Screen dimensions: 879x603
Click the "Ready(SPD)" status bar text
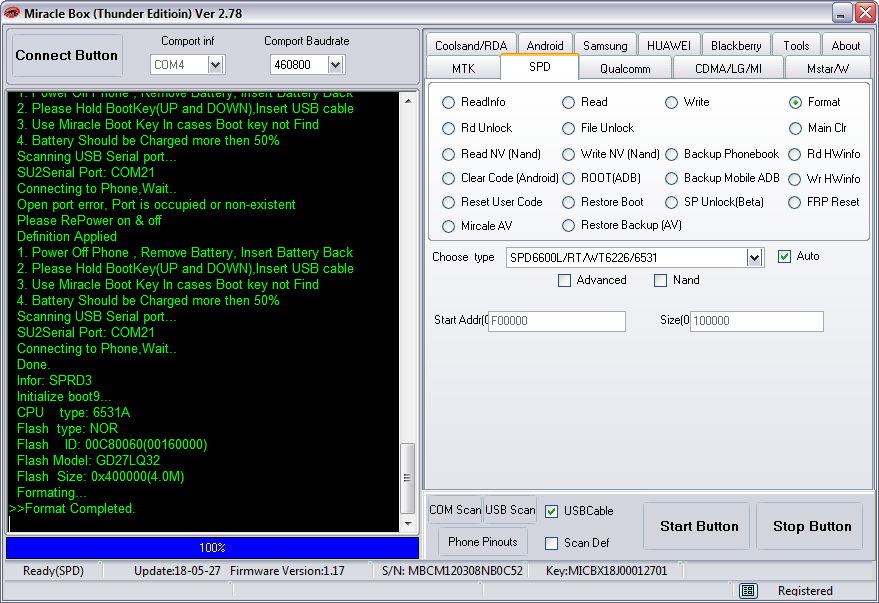point(53,571)
